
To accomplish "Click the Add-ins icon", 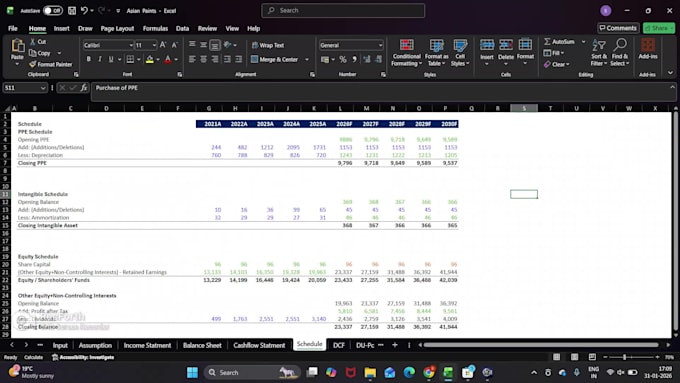I will tap(648, 45).
